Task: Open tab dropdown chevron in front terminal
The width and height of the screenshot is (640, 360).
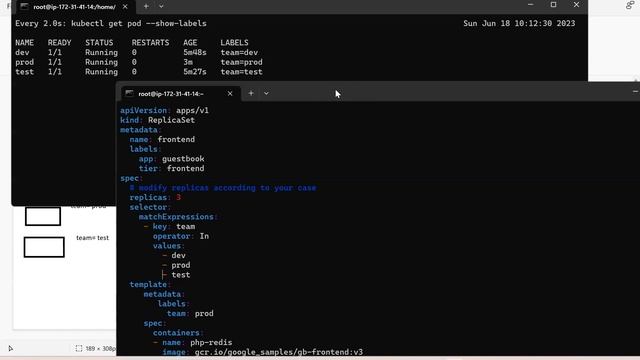Action: tap(266, 93)
